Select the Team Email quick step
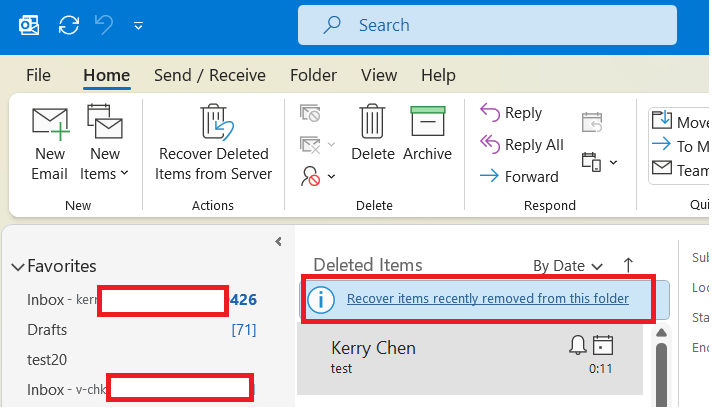The height and width of the screenshot is (418, 712). [x=680, y=170]
